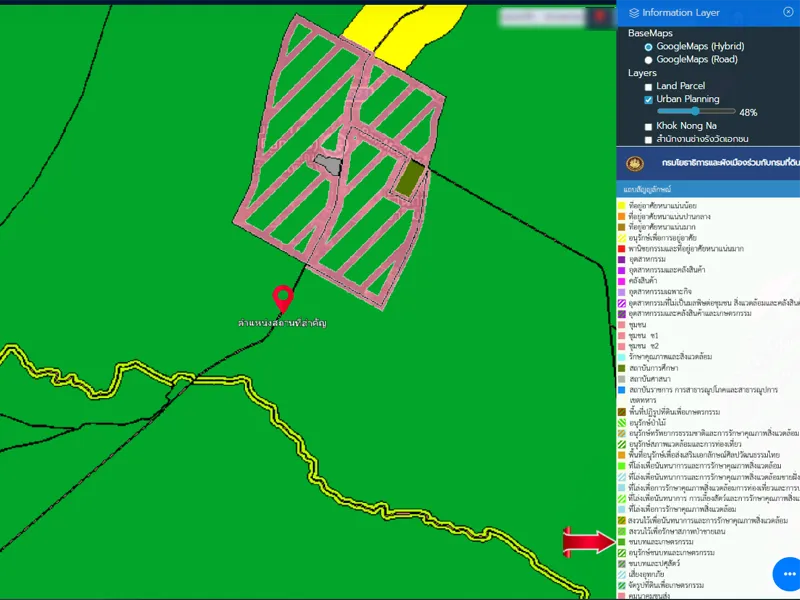
Task: Select GoogleMaps (Hybrid) basemap
Action: (648, 47)
